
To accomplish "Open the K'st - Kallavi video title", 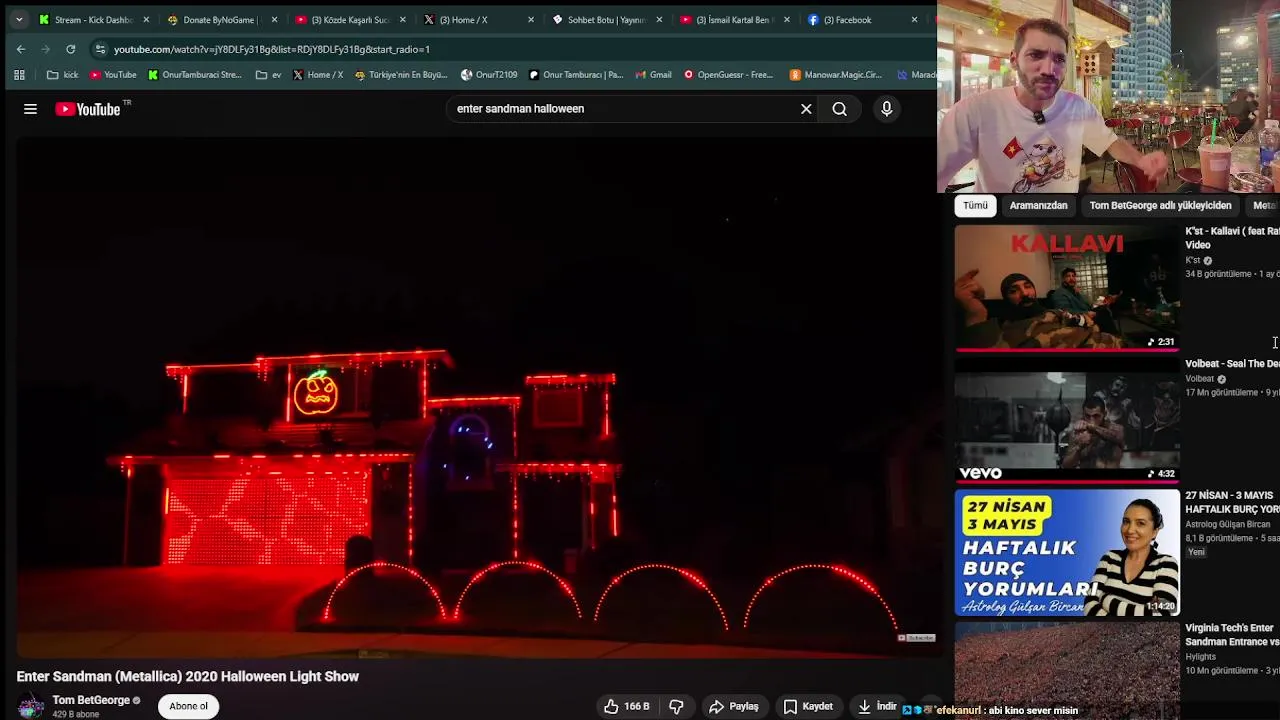I will [x=1232, y=238].
